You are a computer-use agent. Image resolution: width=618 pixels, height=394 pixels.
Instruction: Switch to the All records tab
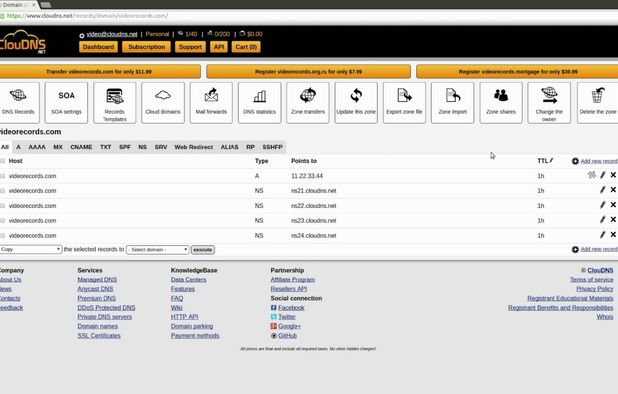pos(5,147)
